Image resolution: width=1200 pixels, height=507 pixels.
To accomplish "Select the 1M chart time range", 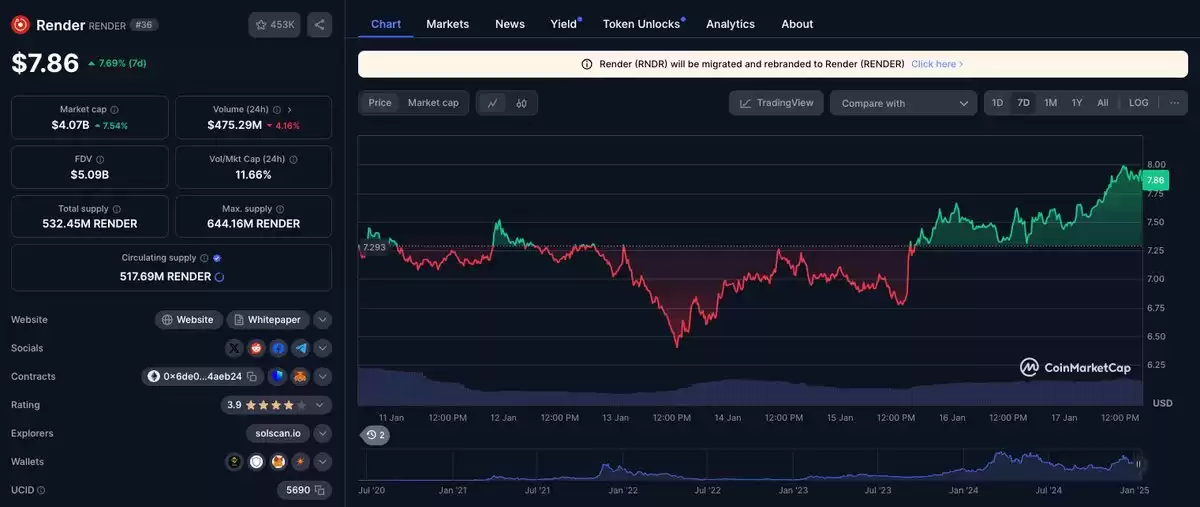I will 1050,103.
